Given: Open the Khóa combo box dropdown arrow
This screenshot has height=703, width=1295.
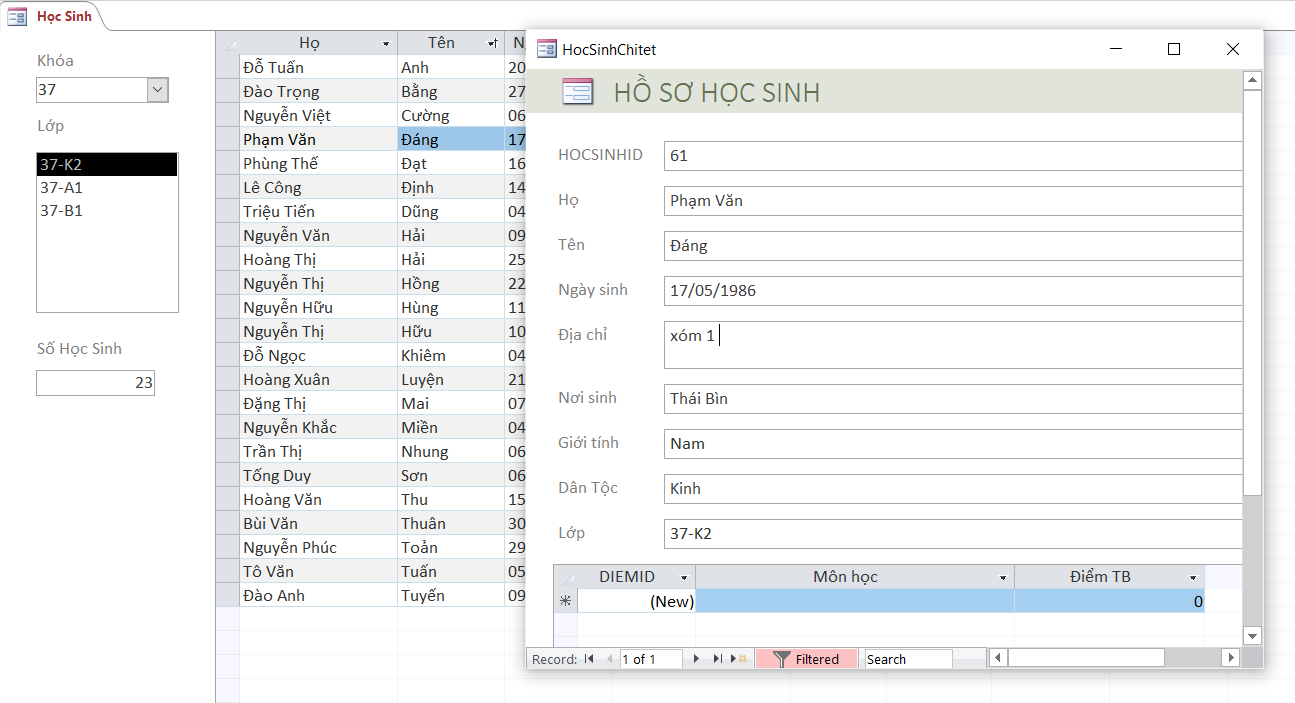Looking at the screenshot, I should (x=157, y=90).
